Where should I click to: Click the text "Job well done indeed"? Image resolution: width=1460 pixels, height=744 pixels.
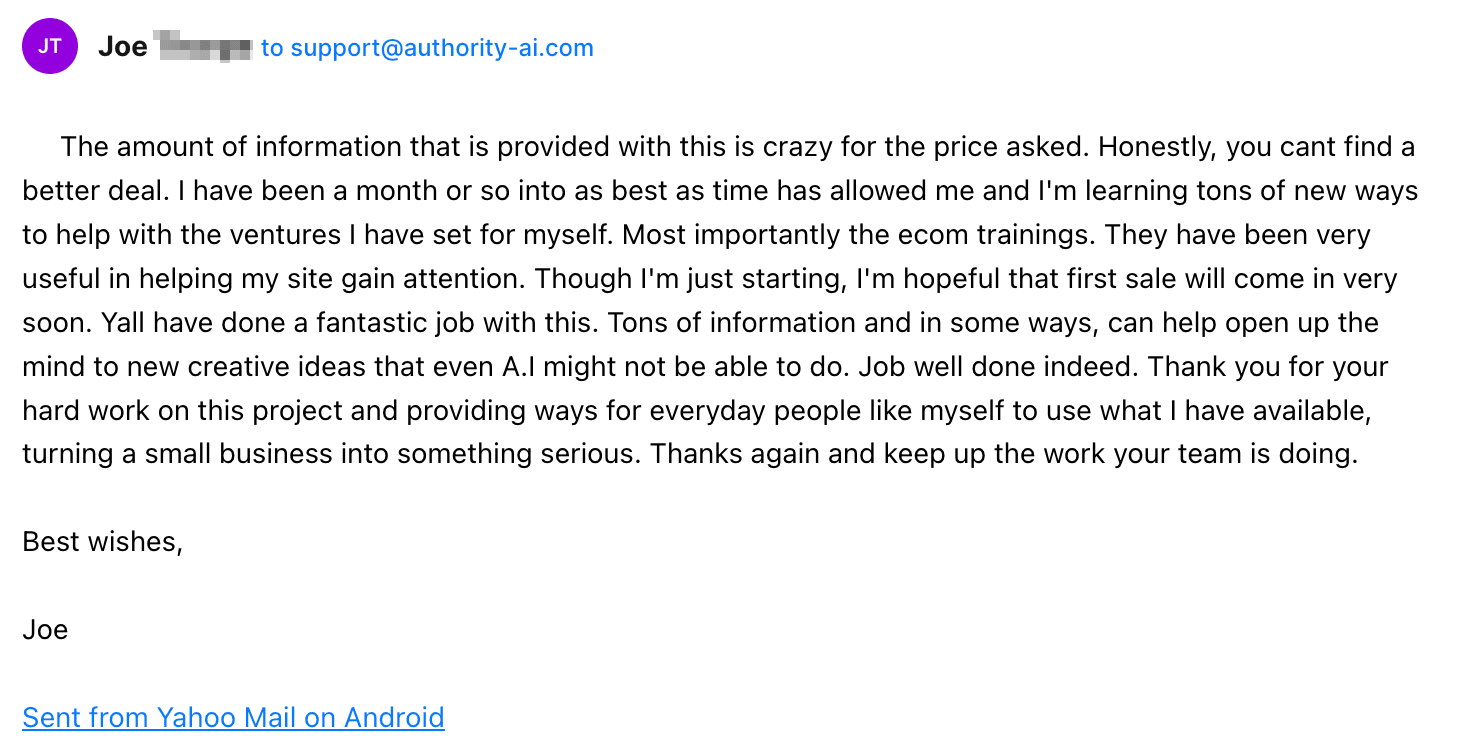coord(995,366)
